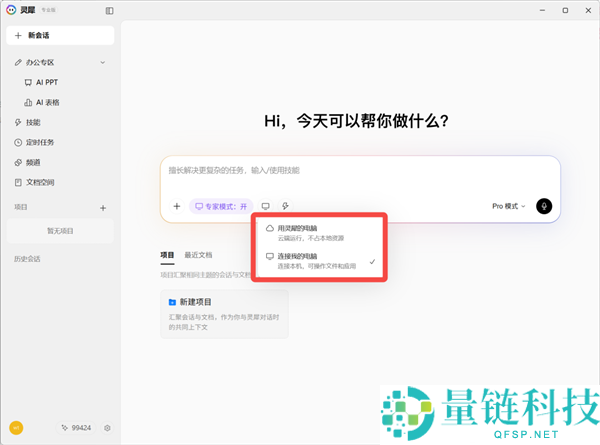Viewport: 600px width, 445px height.
Task: Click the computer icon in the input toolbar
Action: (266, 206)
